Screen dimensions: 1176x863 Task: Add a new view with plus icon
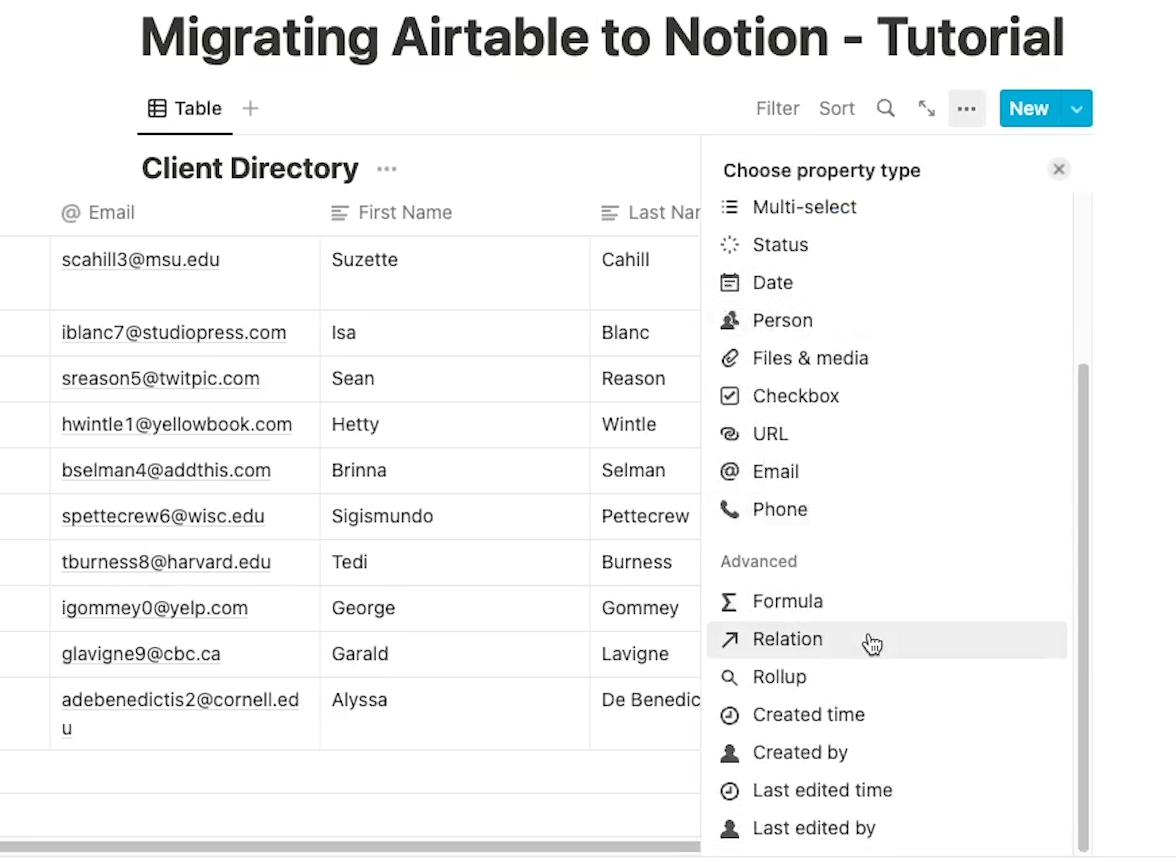250,109
